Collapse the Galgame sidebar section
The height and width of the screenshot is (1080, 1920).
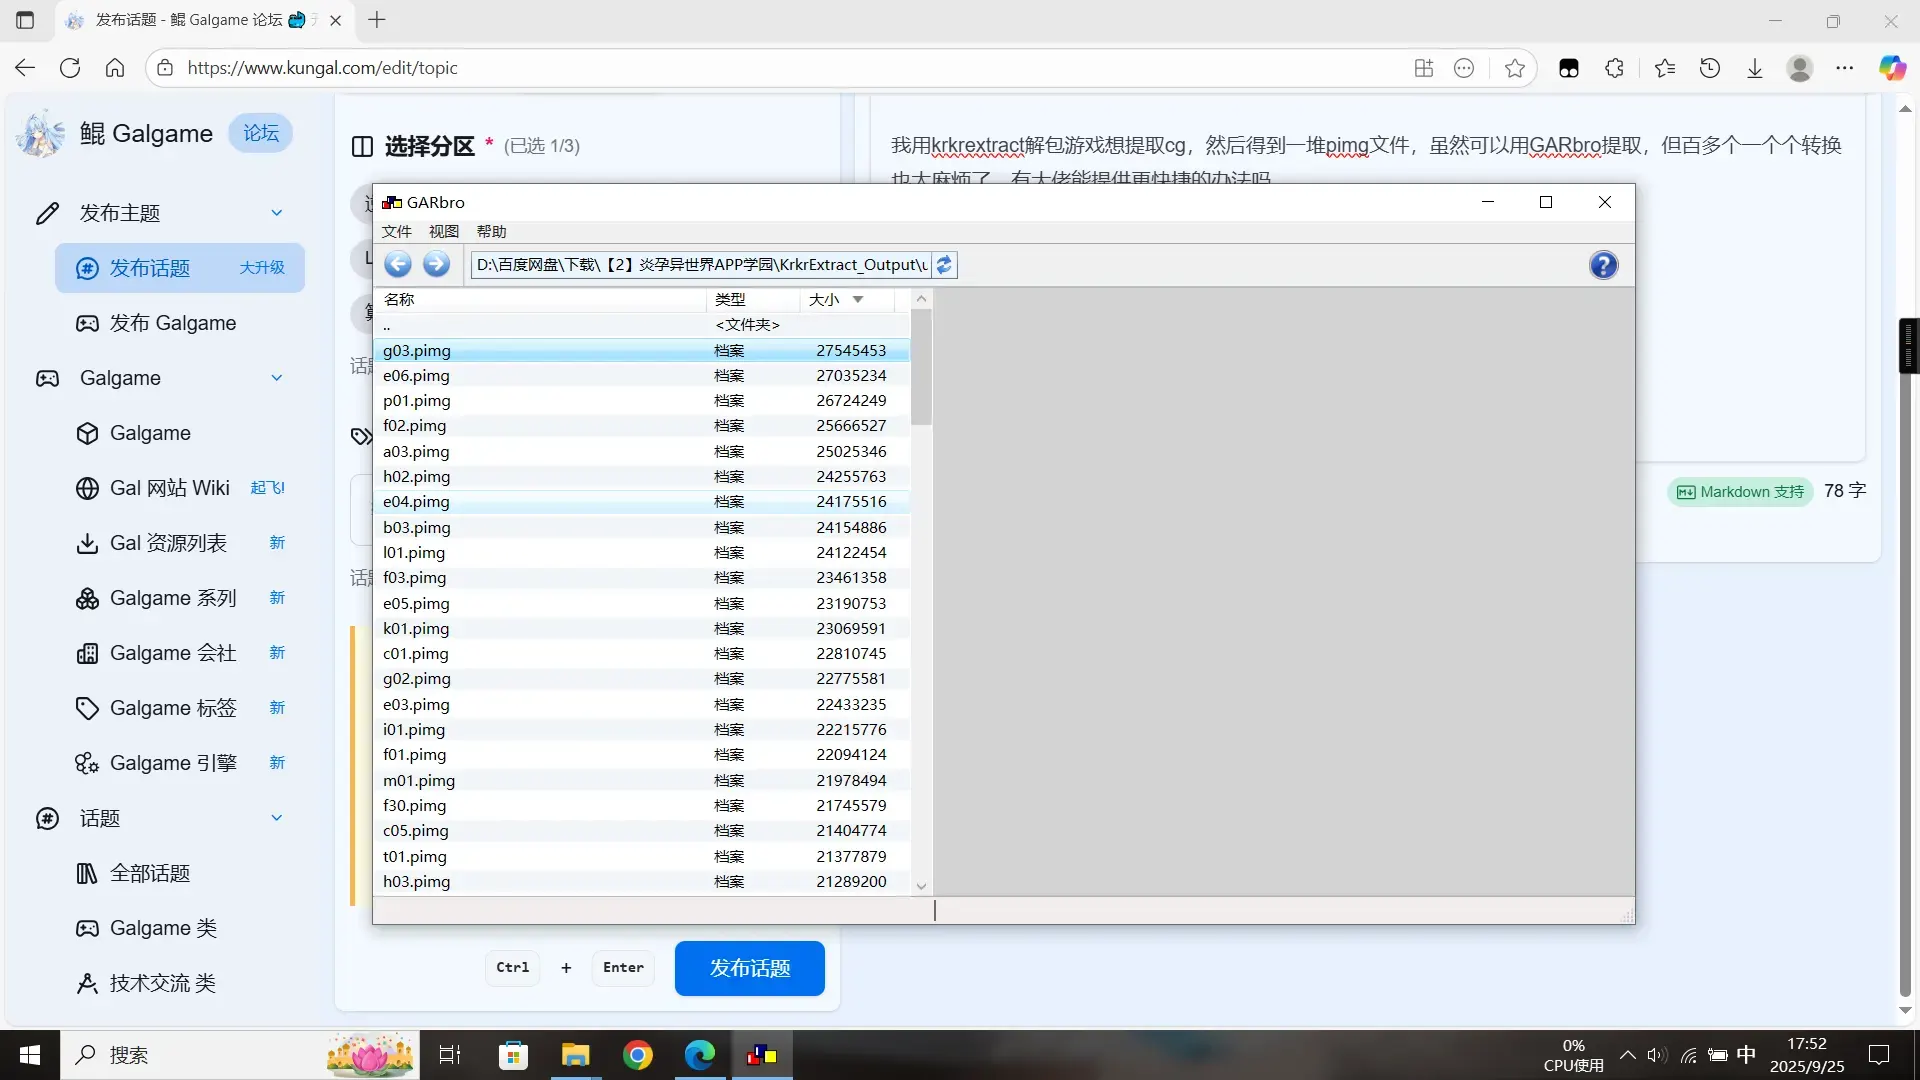pos(277,378)
